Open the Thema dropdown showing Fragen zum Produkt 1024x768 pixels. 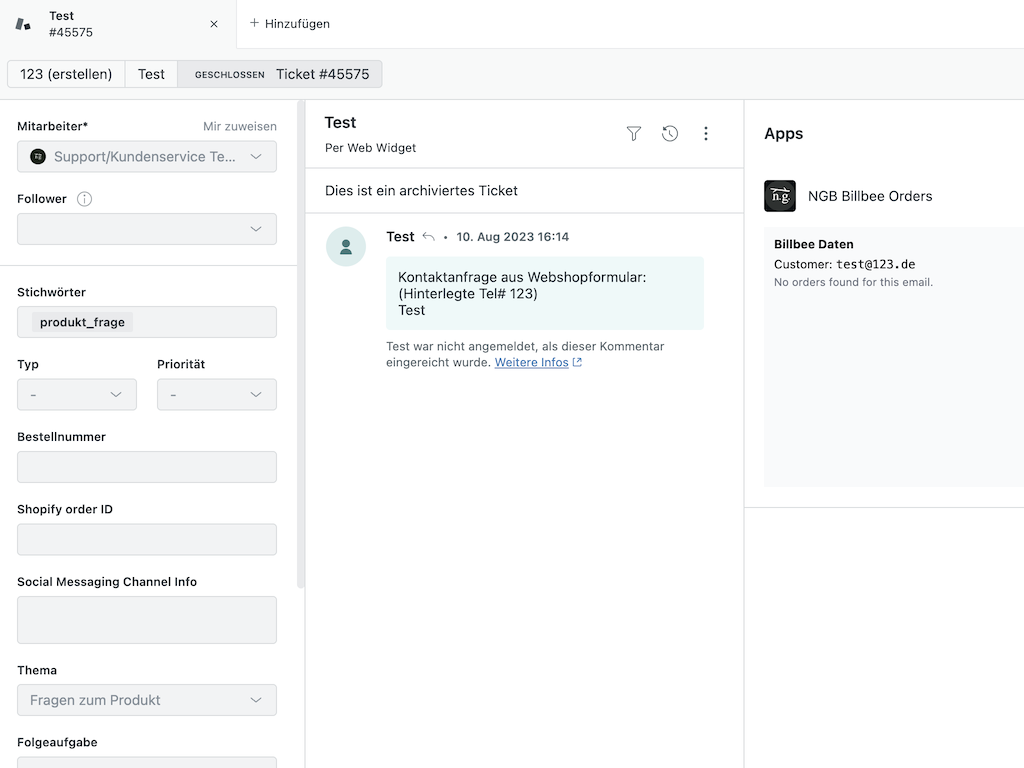click(146, 700)
